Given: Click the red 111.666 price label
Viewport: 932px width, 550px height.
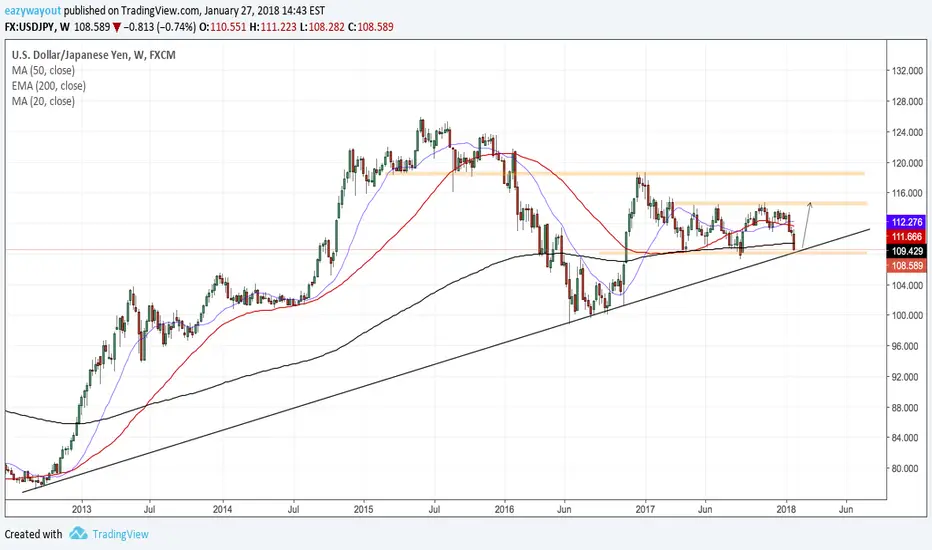Looking at the screenshot, I should tap(906, 237).
